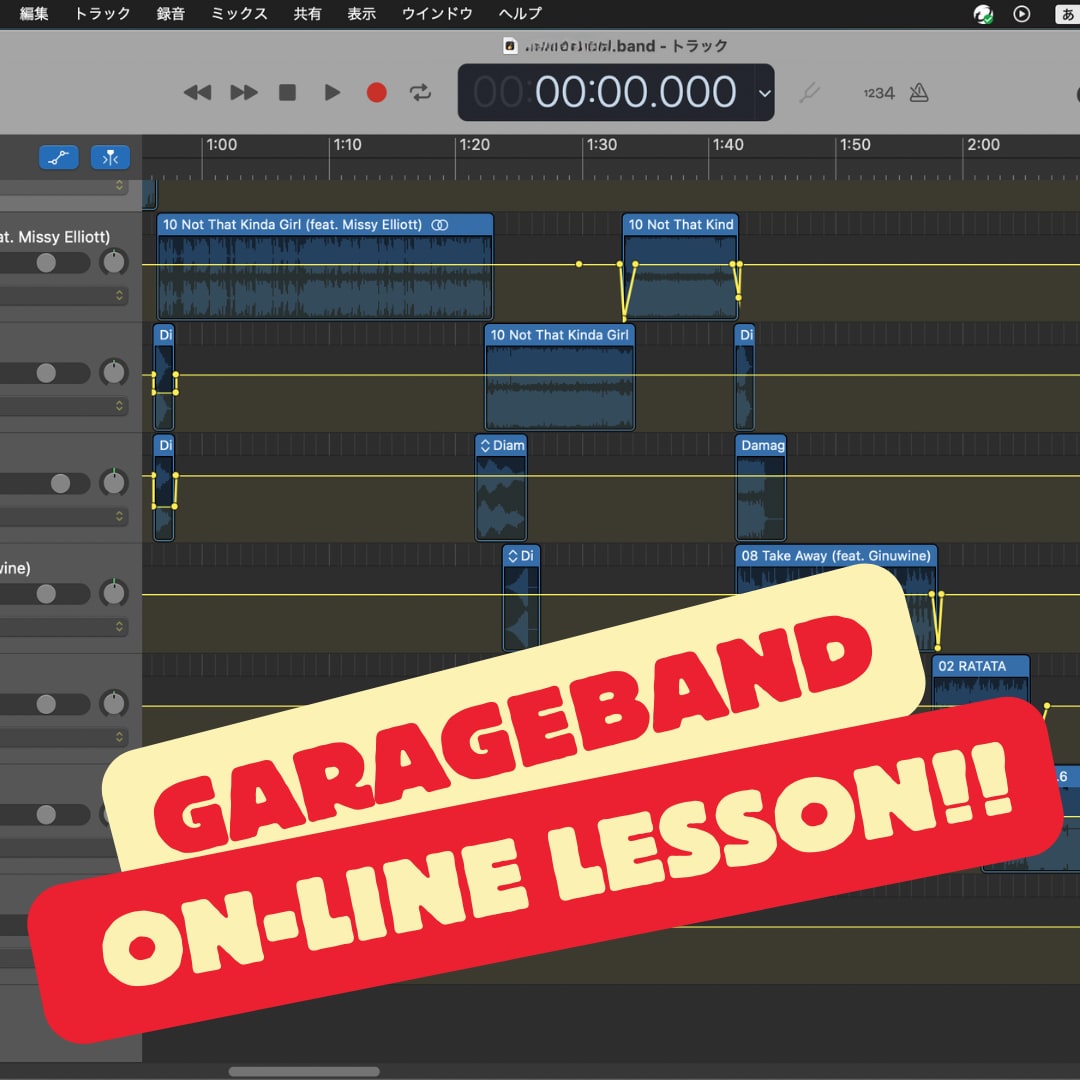The width and height of the screenshot is (1080, 1080).
Task: Click the stop button in transport
Action: [x=287, y=92]
